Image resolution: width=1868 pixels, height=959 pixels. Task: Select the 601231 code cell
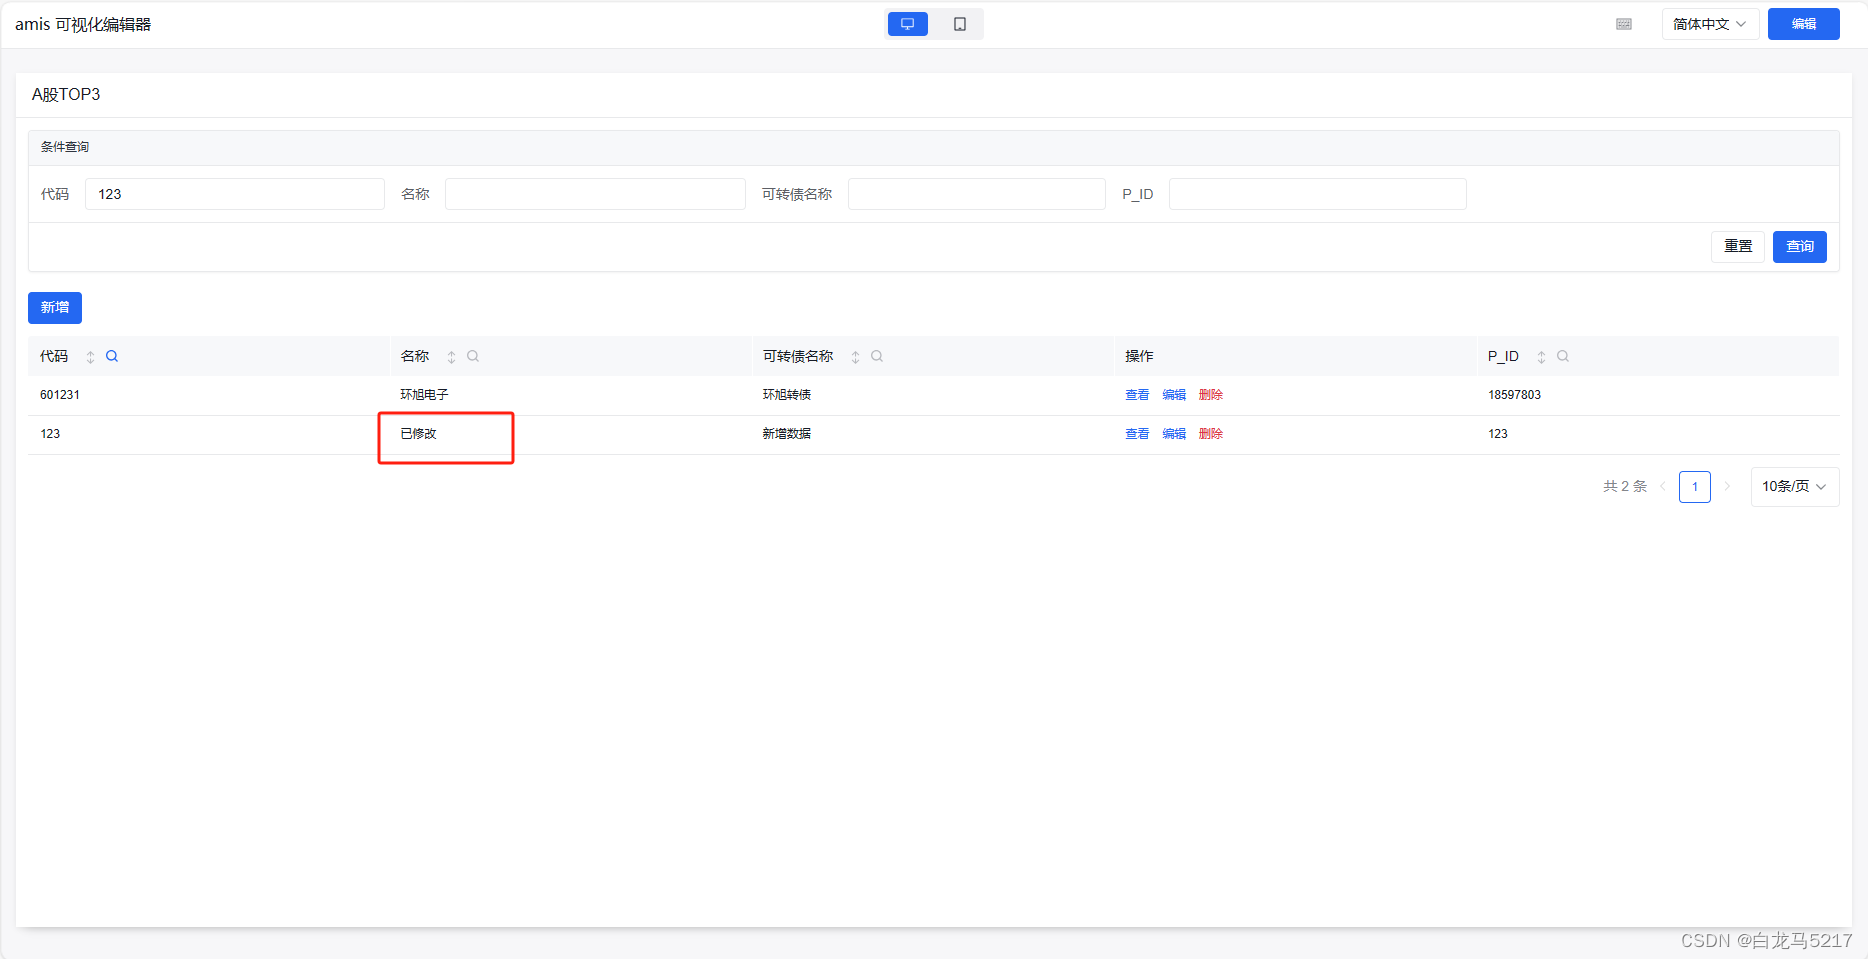(x=60, y=395)
